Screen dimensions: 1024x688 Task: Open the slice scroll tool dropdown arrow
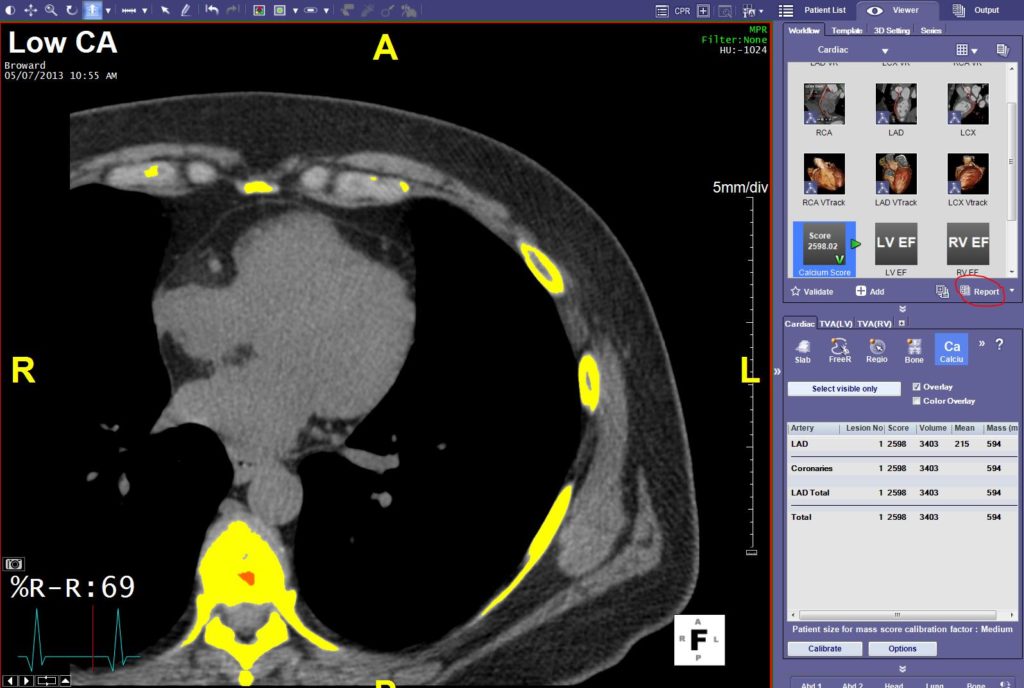coord(108,10)
